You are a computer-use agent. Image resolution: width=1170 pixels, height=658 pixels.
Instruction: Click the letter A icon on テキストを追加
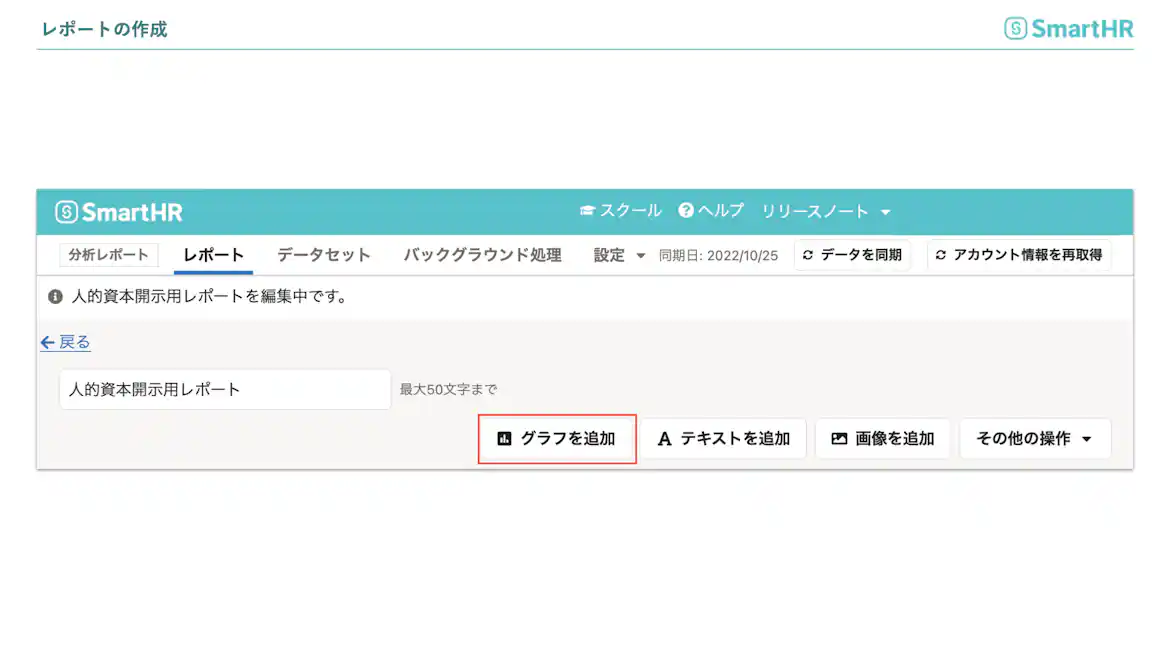tap(663, 438)
